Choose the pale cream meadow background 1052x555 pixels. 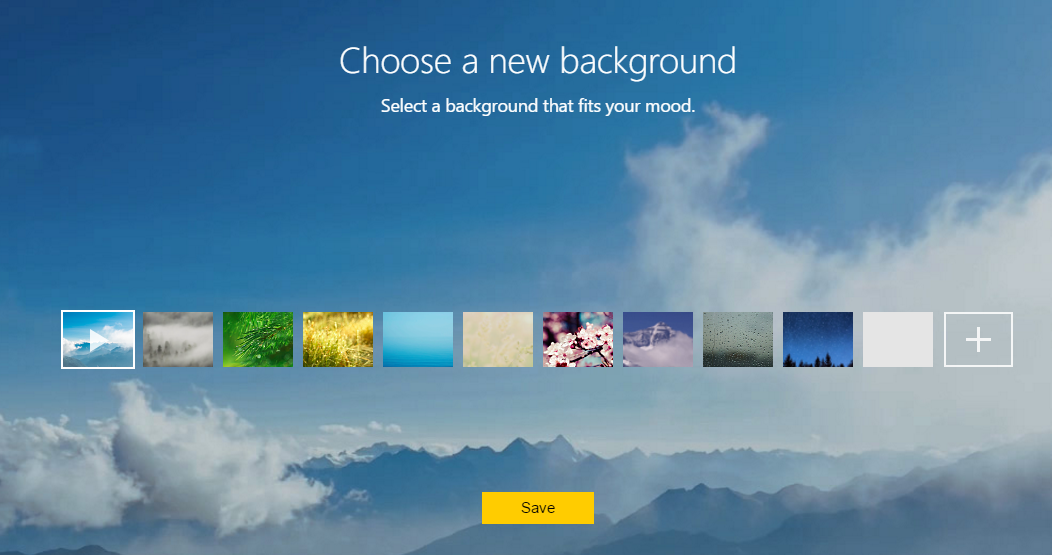(498, 340)
